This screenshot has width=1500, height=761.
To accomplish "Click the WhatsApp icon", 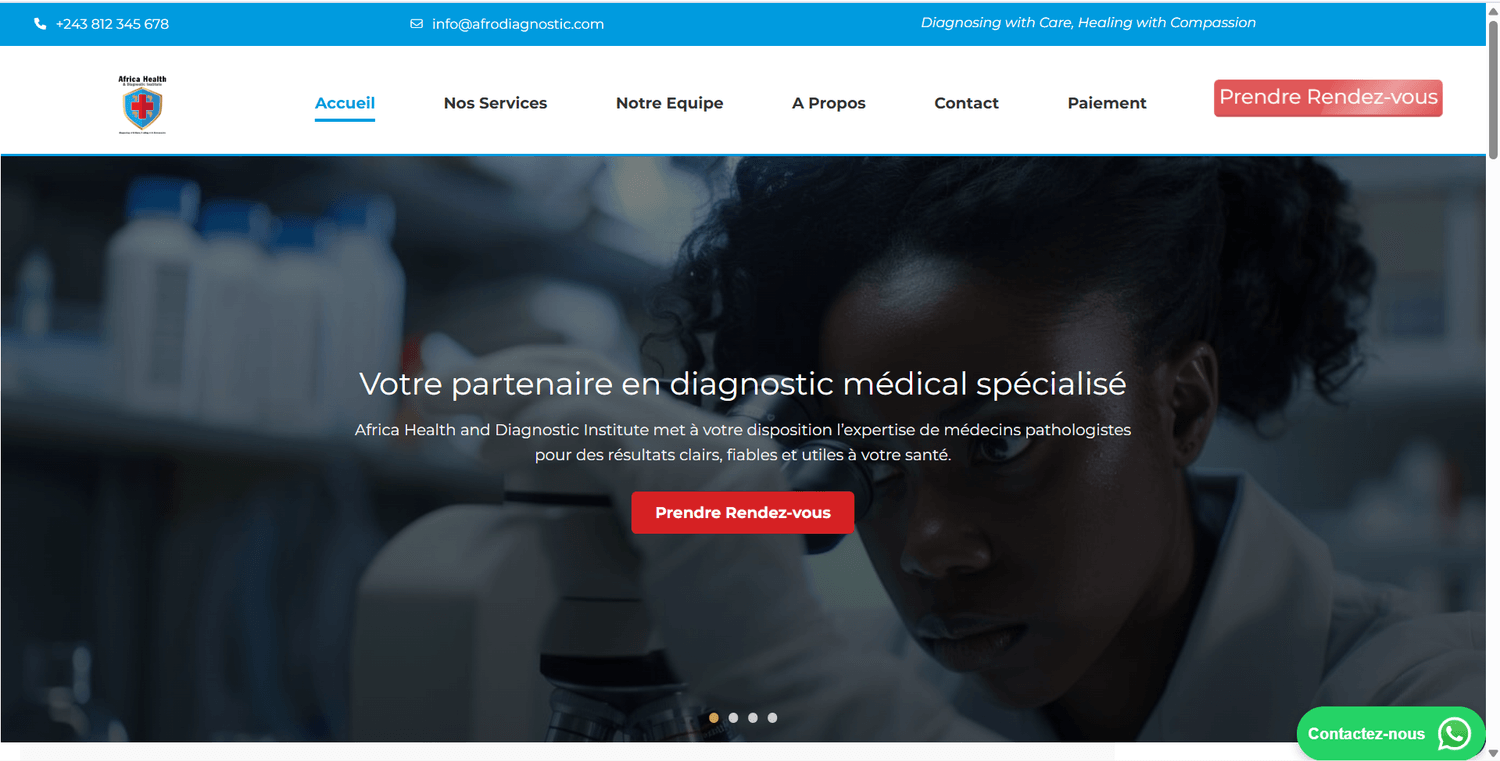I will click(1454, 733).
